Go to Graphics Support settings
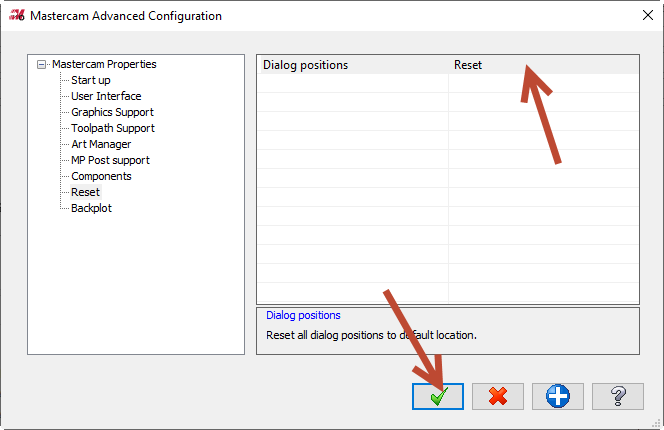This screenshot has width=664, height=430. [112, 112]
